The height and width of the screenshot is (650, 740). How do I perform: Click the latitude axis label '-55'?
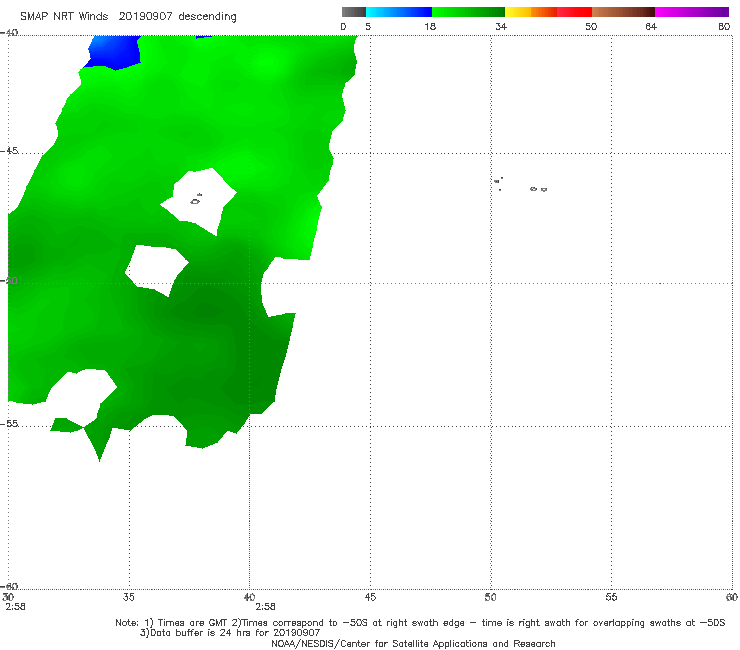point(9,423)
